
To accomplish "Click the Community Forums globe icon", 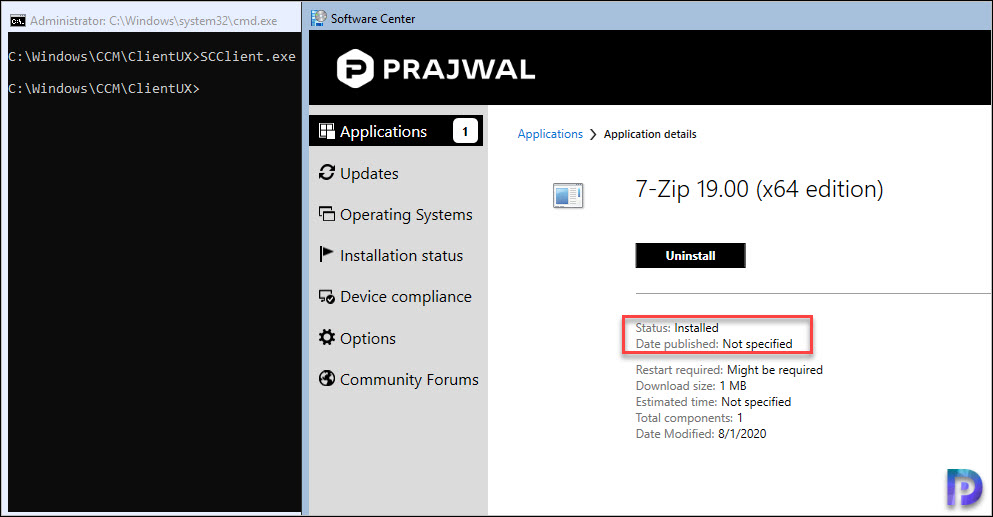I will 327,378.
